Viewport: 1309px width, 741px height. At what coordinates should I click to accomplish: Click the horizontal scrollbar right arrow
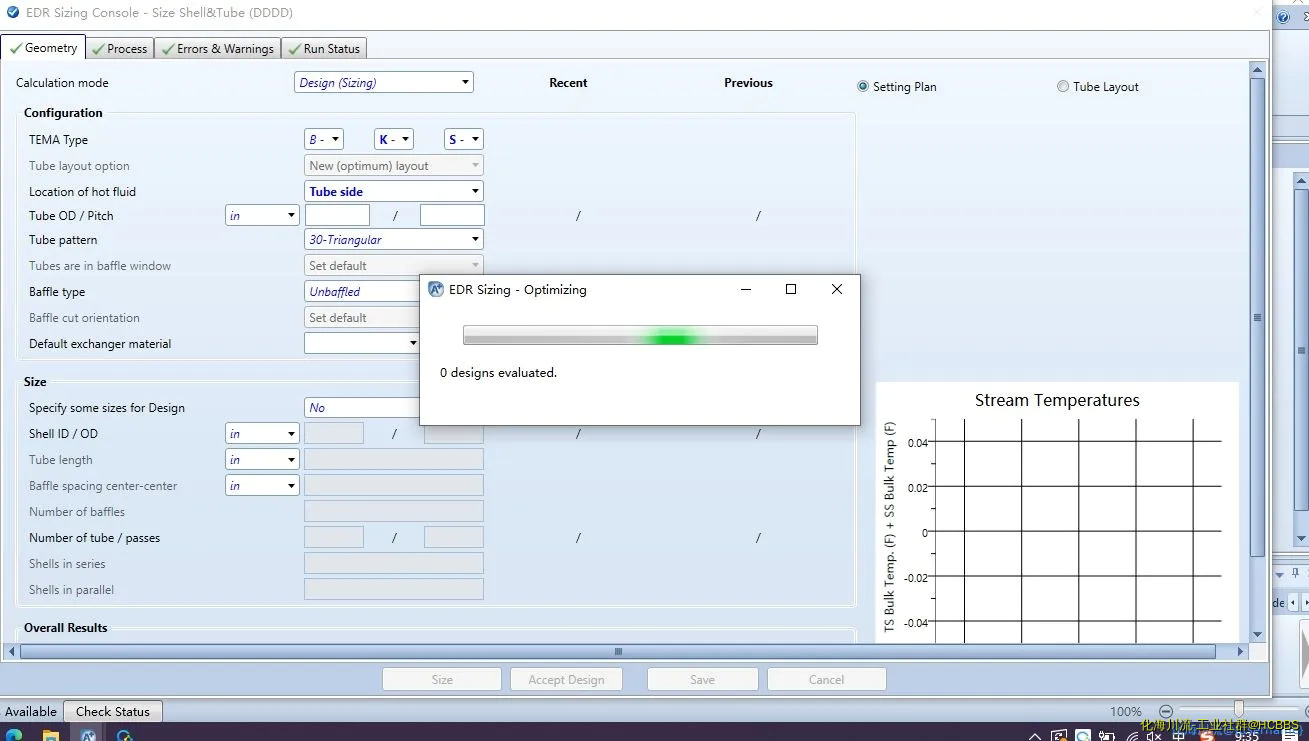[1241, 651]
